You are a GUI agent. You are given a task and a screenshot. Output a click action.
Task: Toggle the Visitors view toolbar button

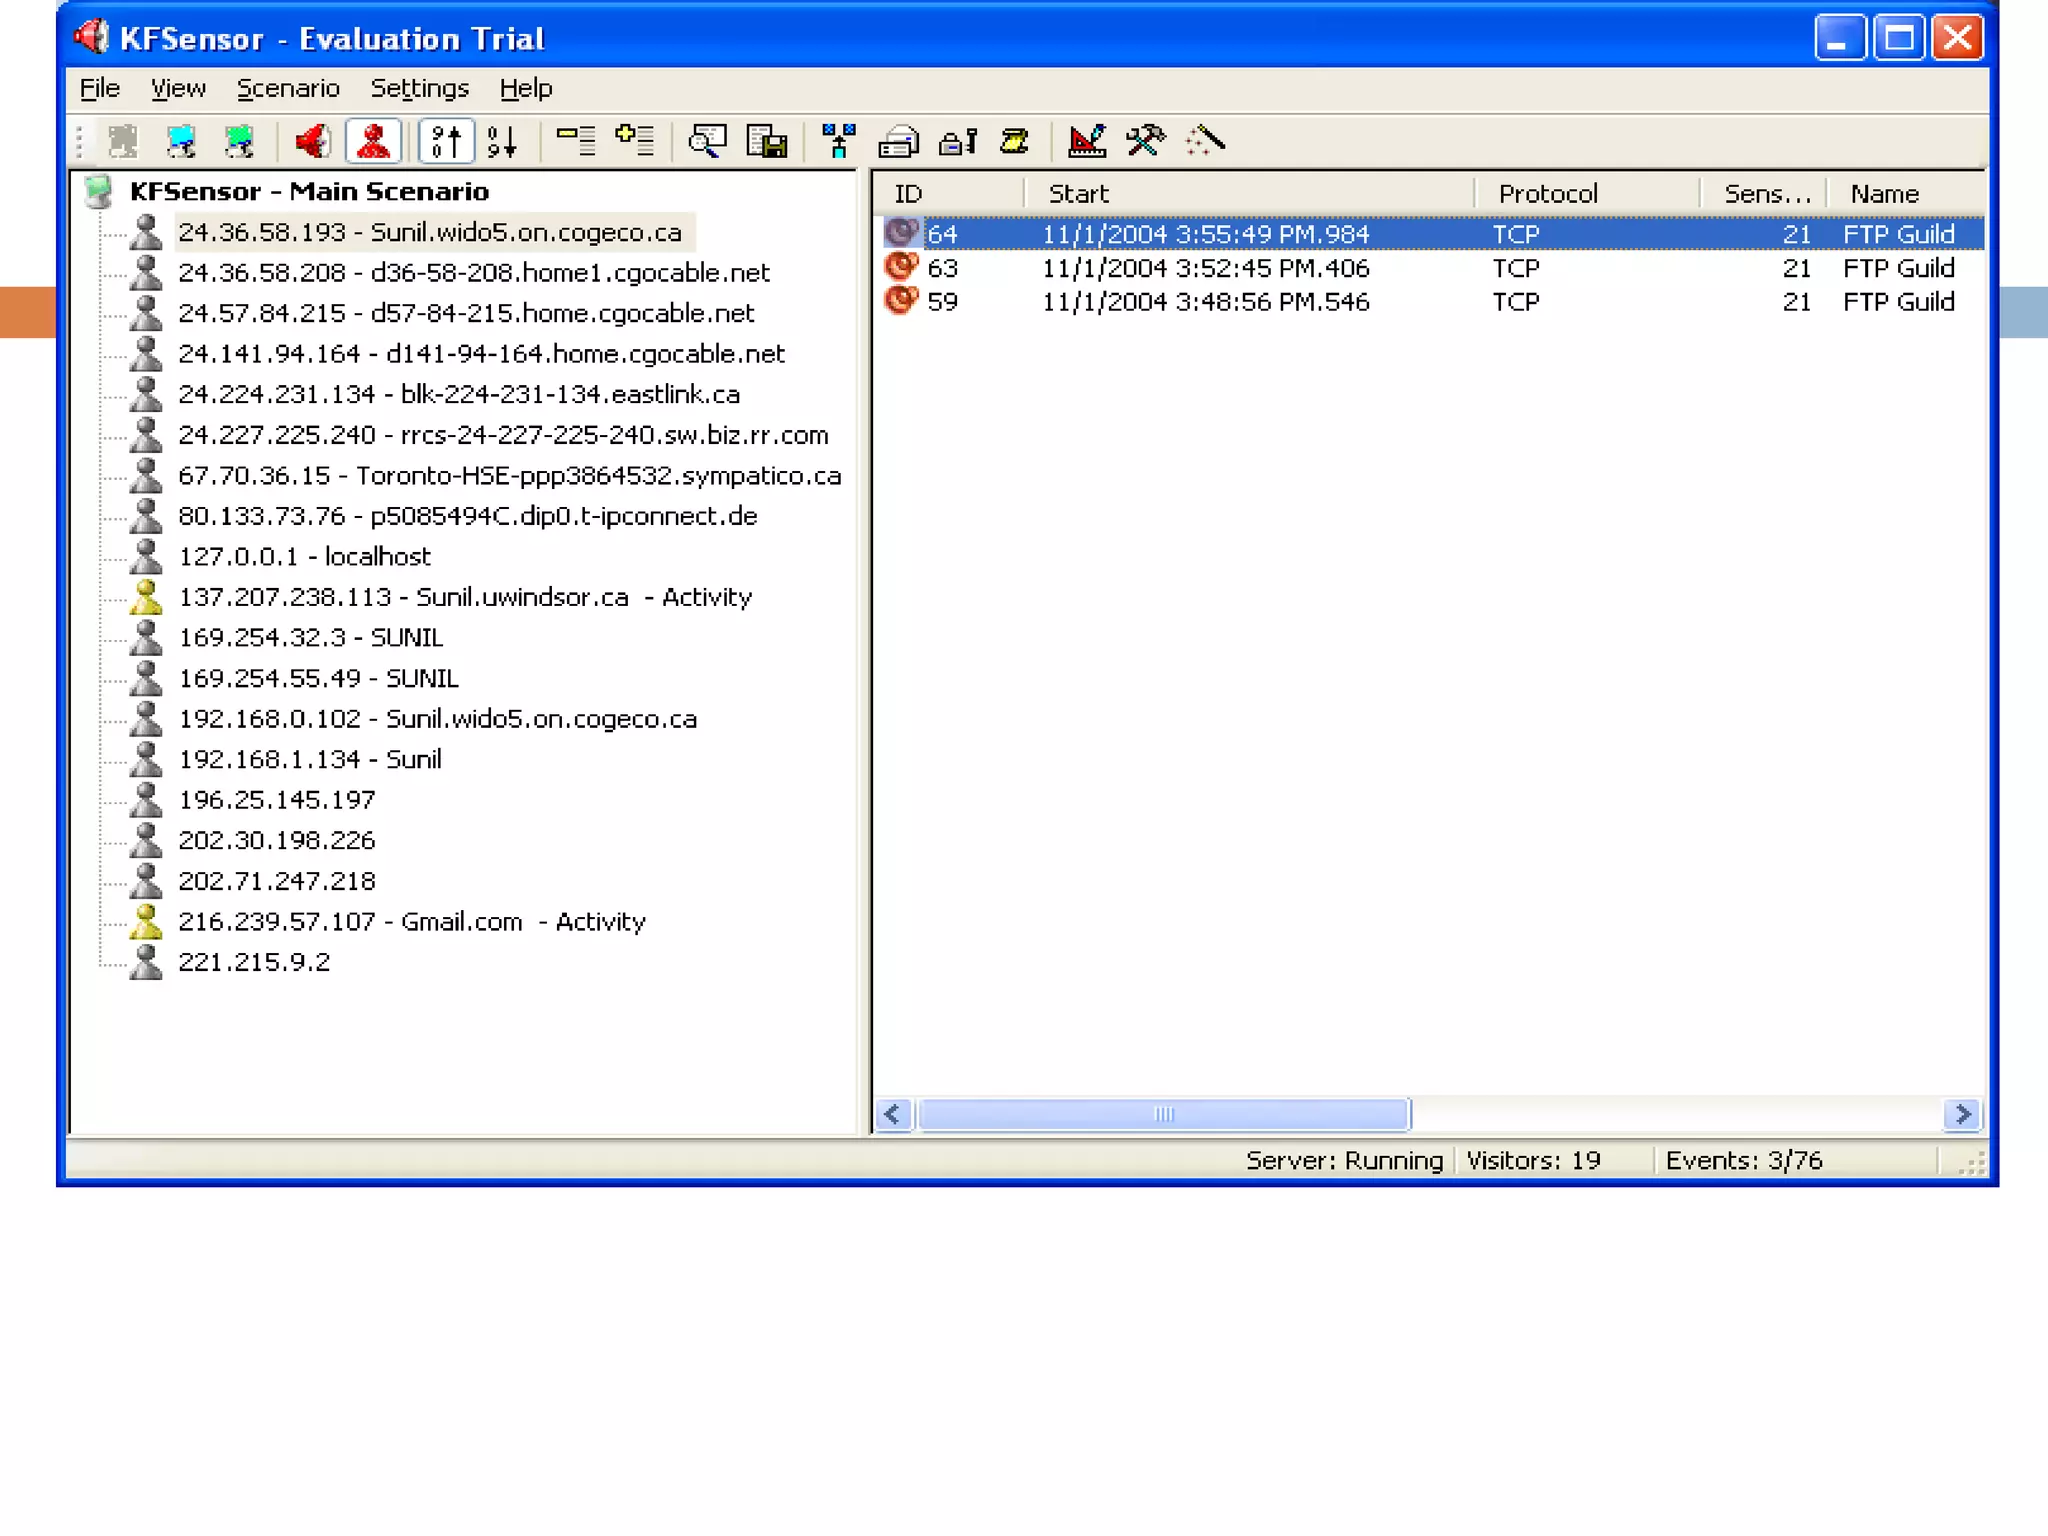373,141
